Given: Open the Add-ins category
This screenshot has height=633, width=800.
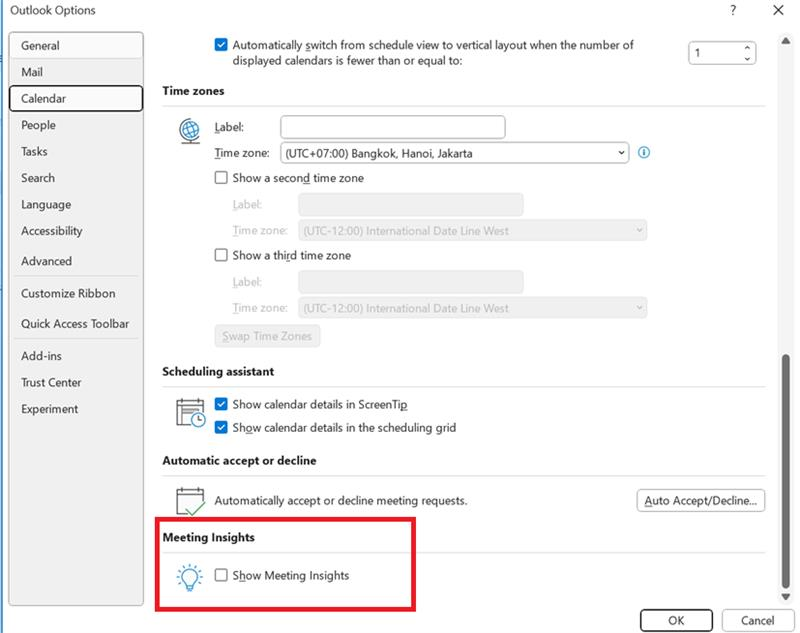Looking at the screenshot, I should pyautogui.click(x=76, y=356).
